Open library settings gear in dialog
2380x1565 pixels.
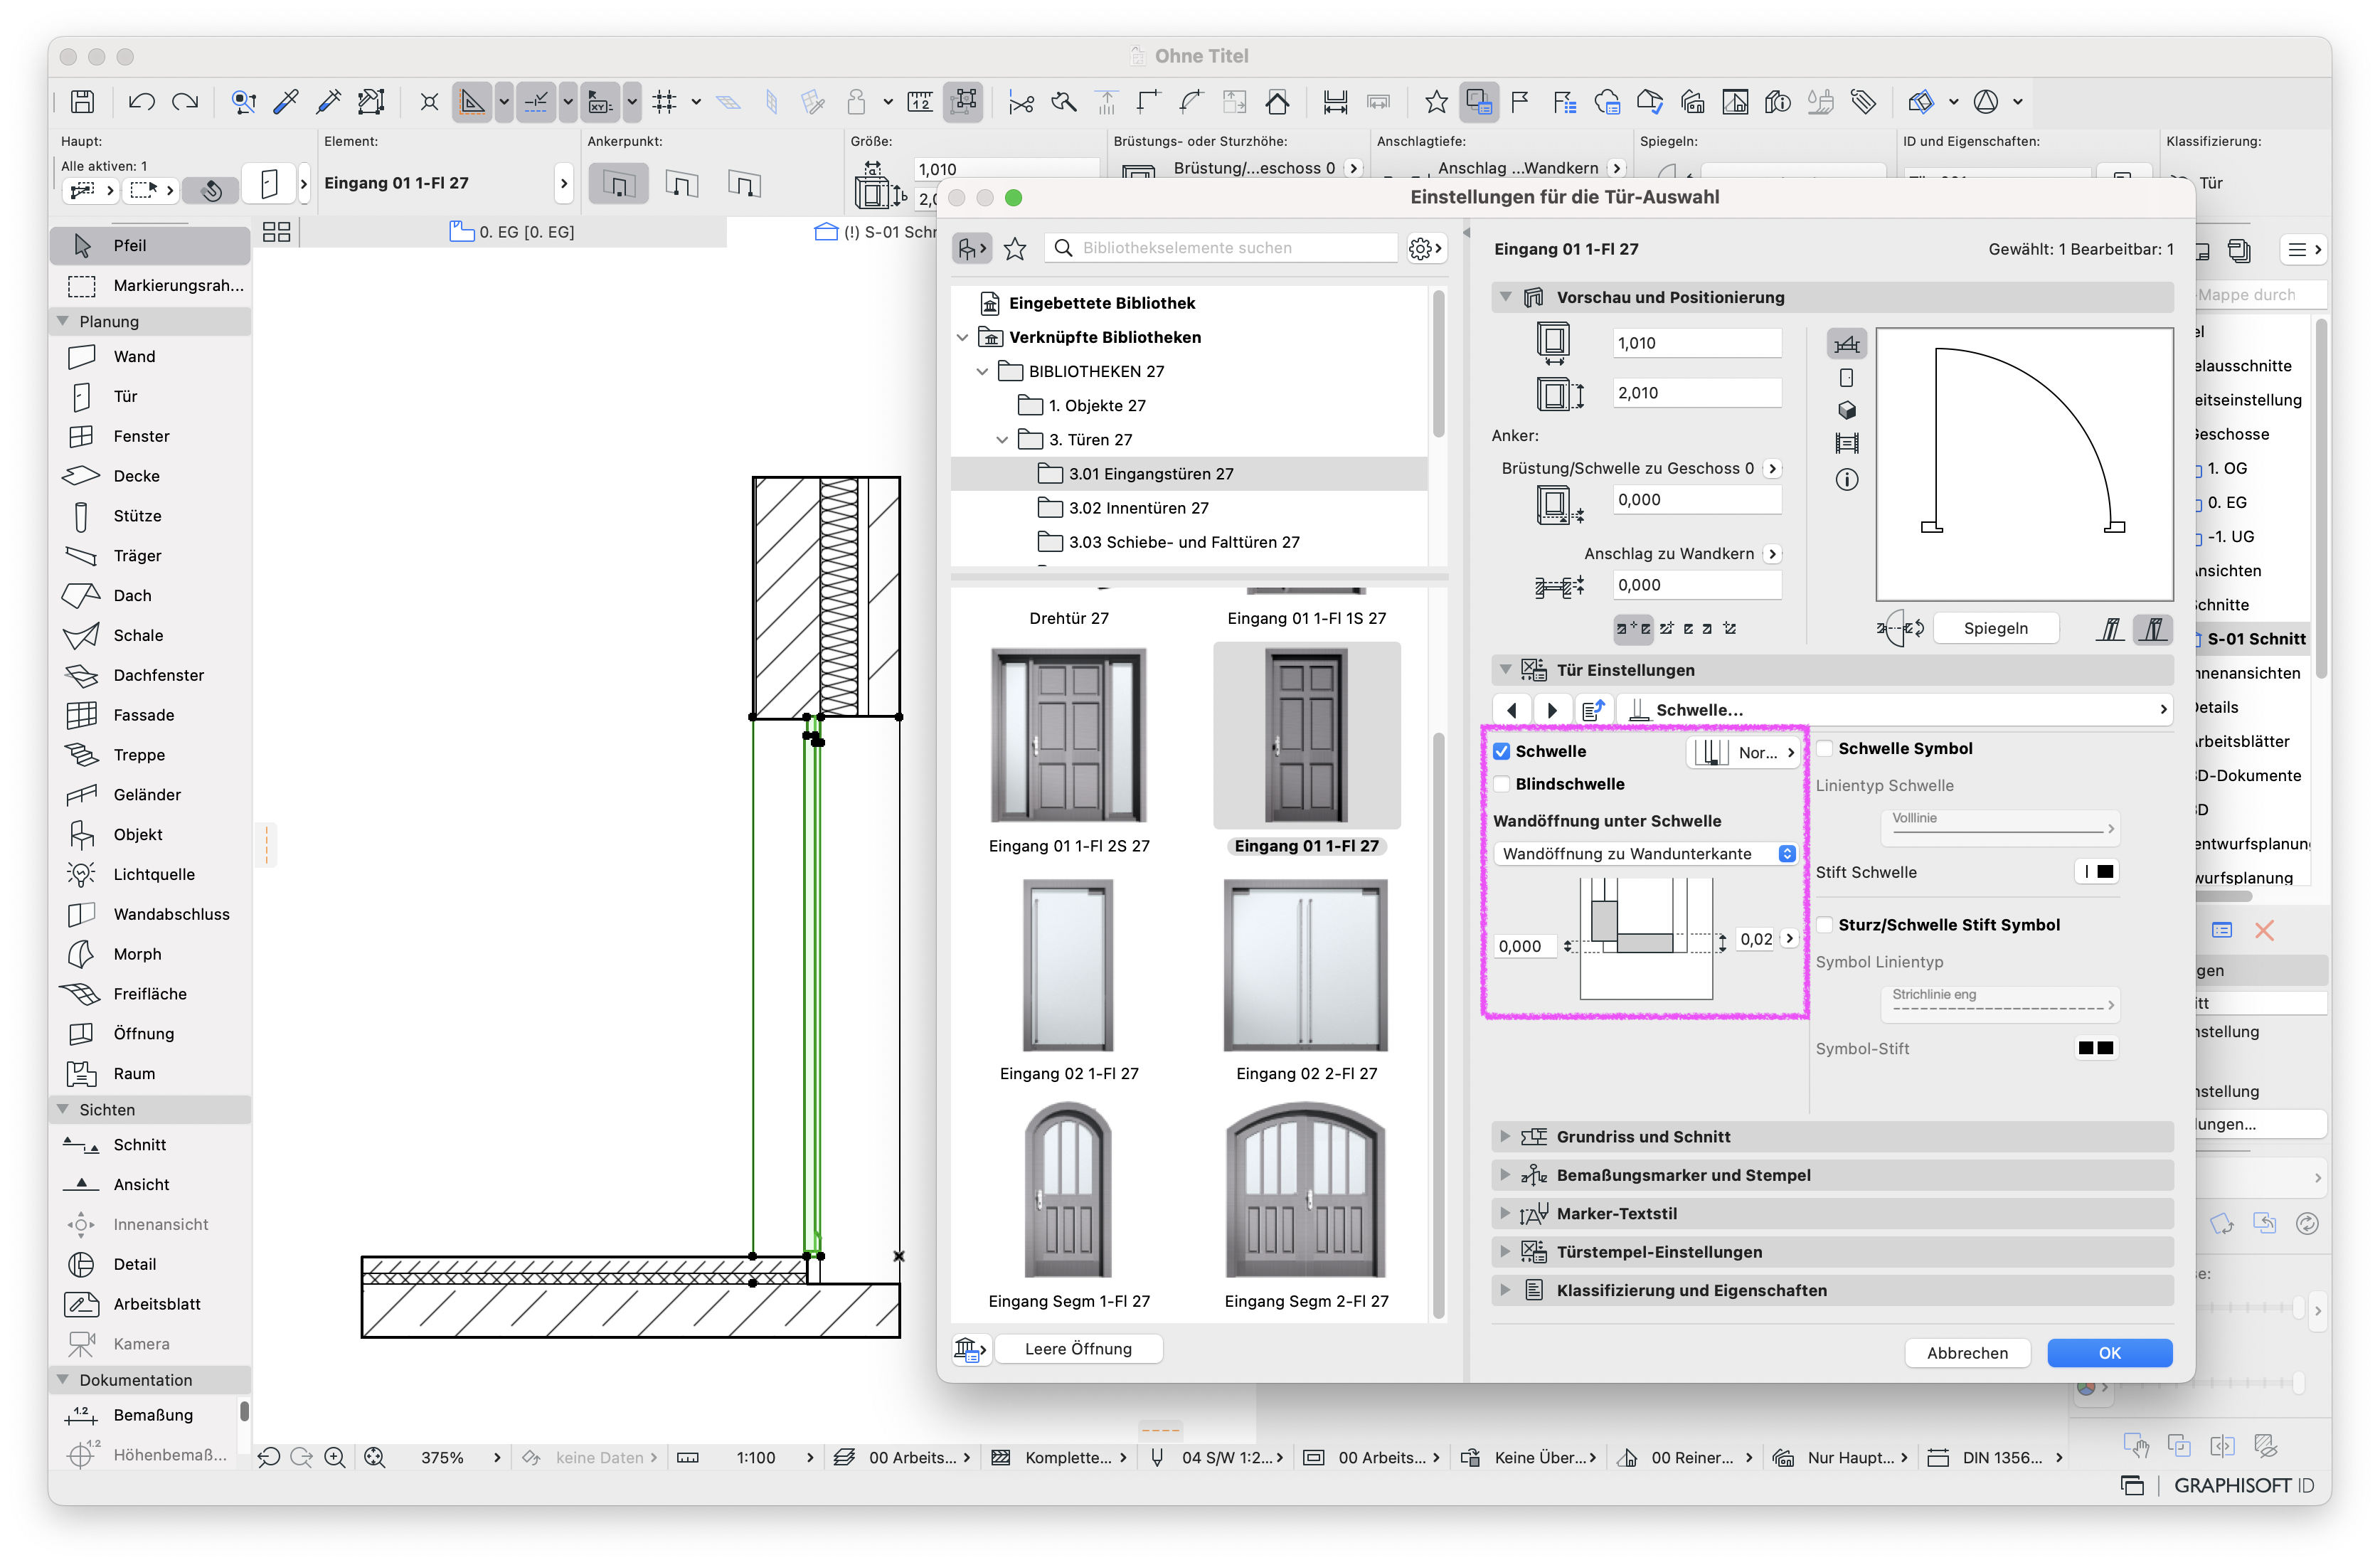[1425, 248]
